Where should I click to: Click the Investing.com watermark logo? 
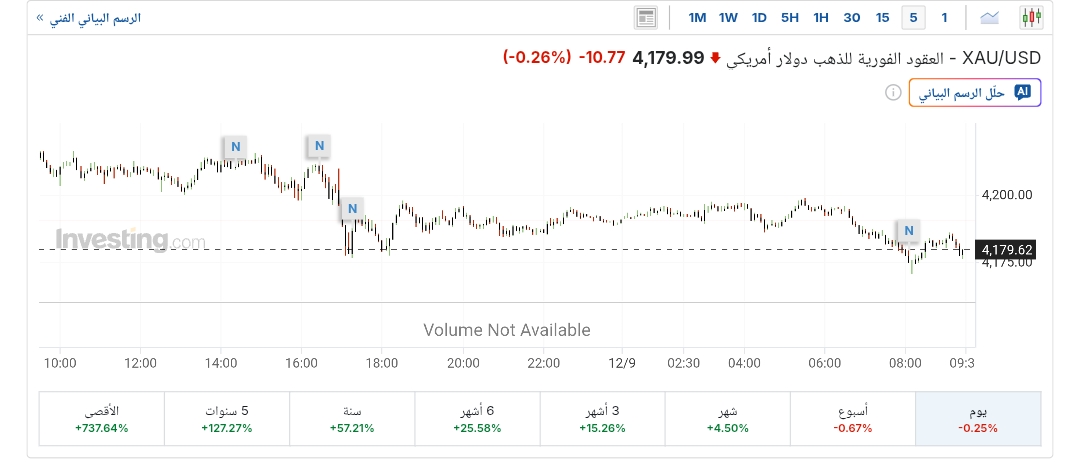131,240
